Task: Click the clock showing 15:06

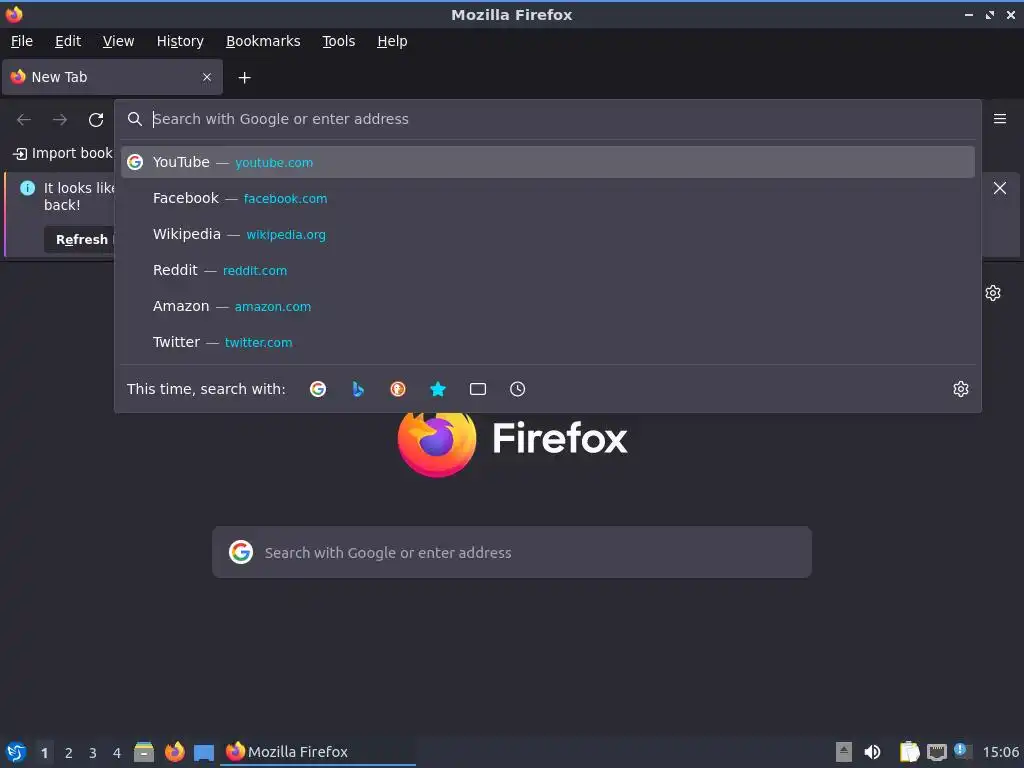Action: click(x=1000, y=752)
